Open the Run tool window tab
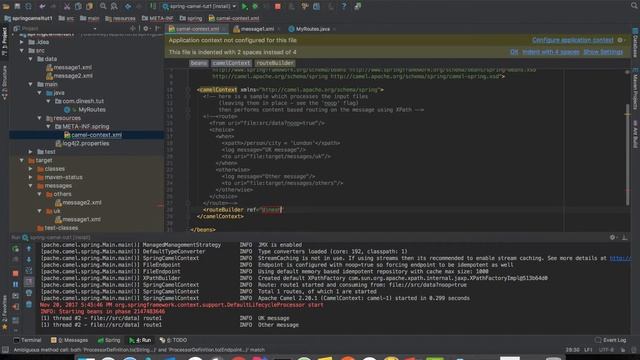The image size is (640, 360). [140, 340]
